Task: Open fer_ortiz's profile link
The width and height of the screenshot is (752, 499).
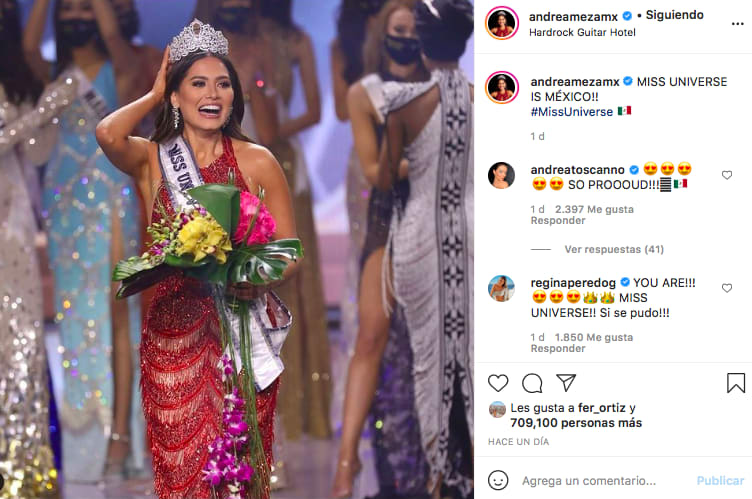Action: tap(601, 408)
